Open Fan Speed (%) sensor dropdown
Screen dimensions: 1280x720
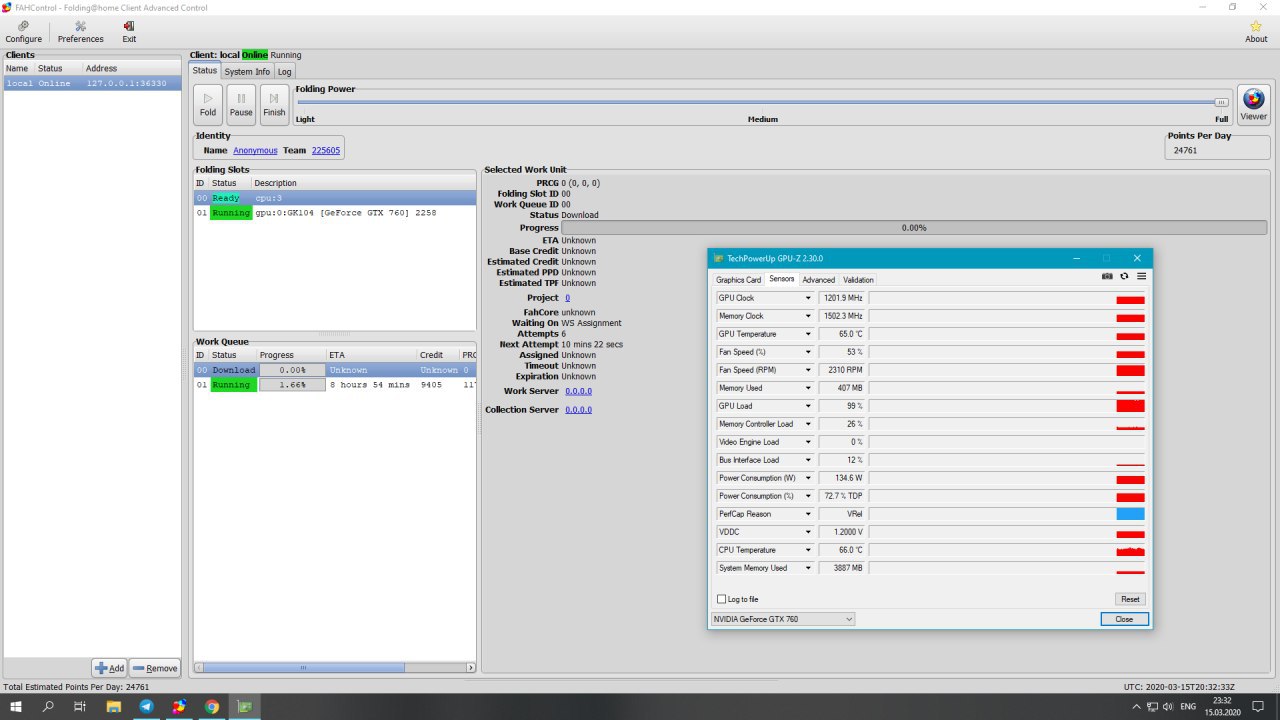[808, 352]
